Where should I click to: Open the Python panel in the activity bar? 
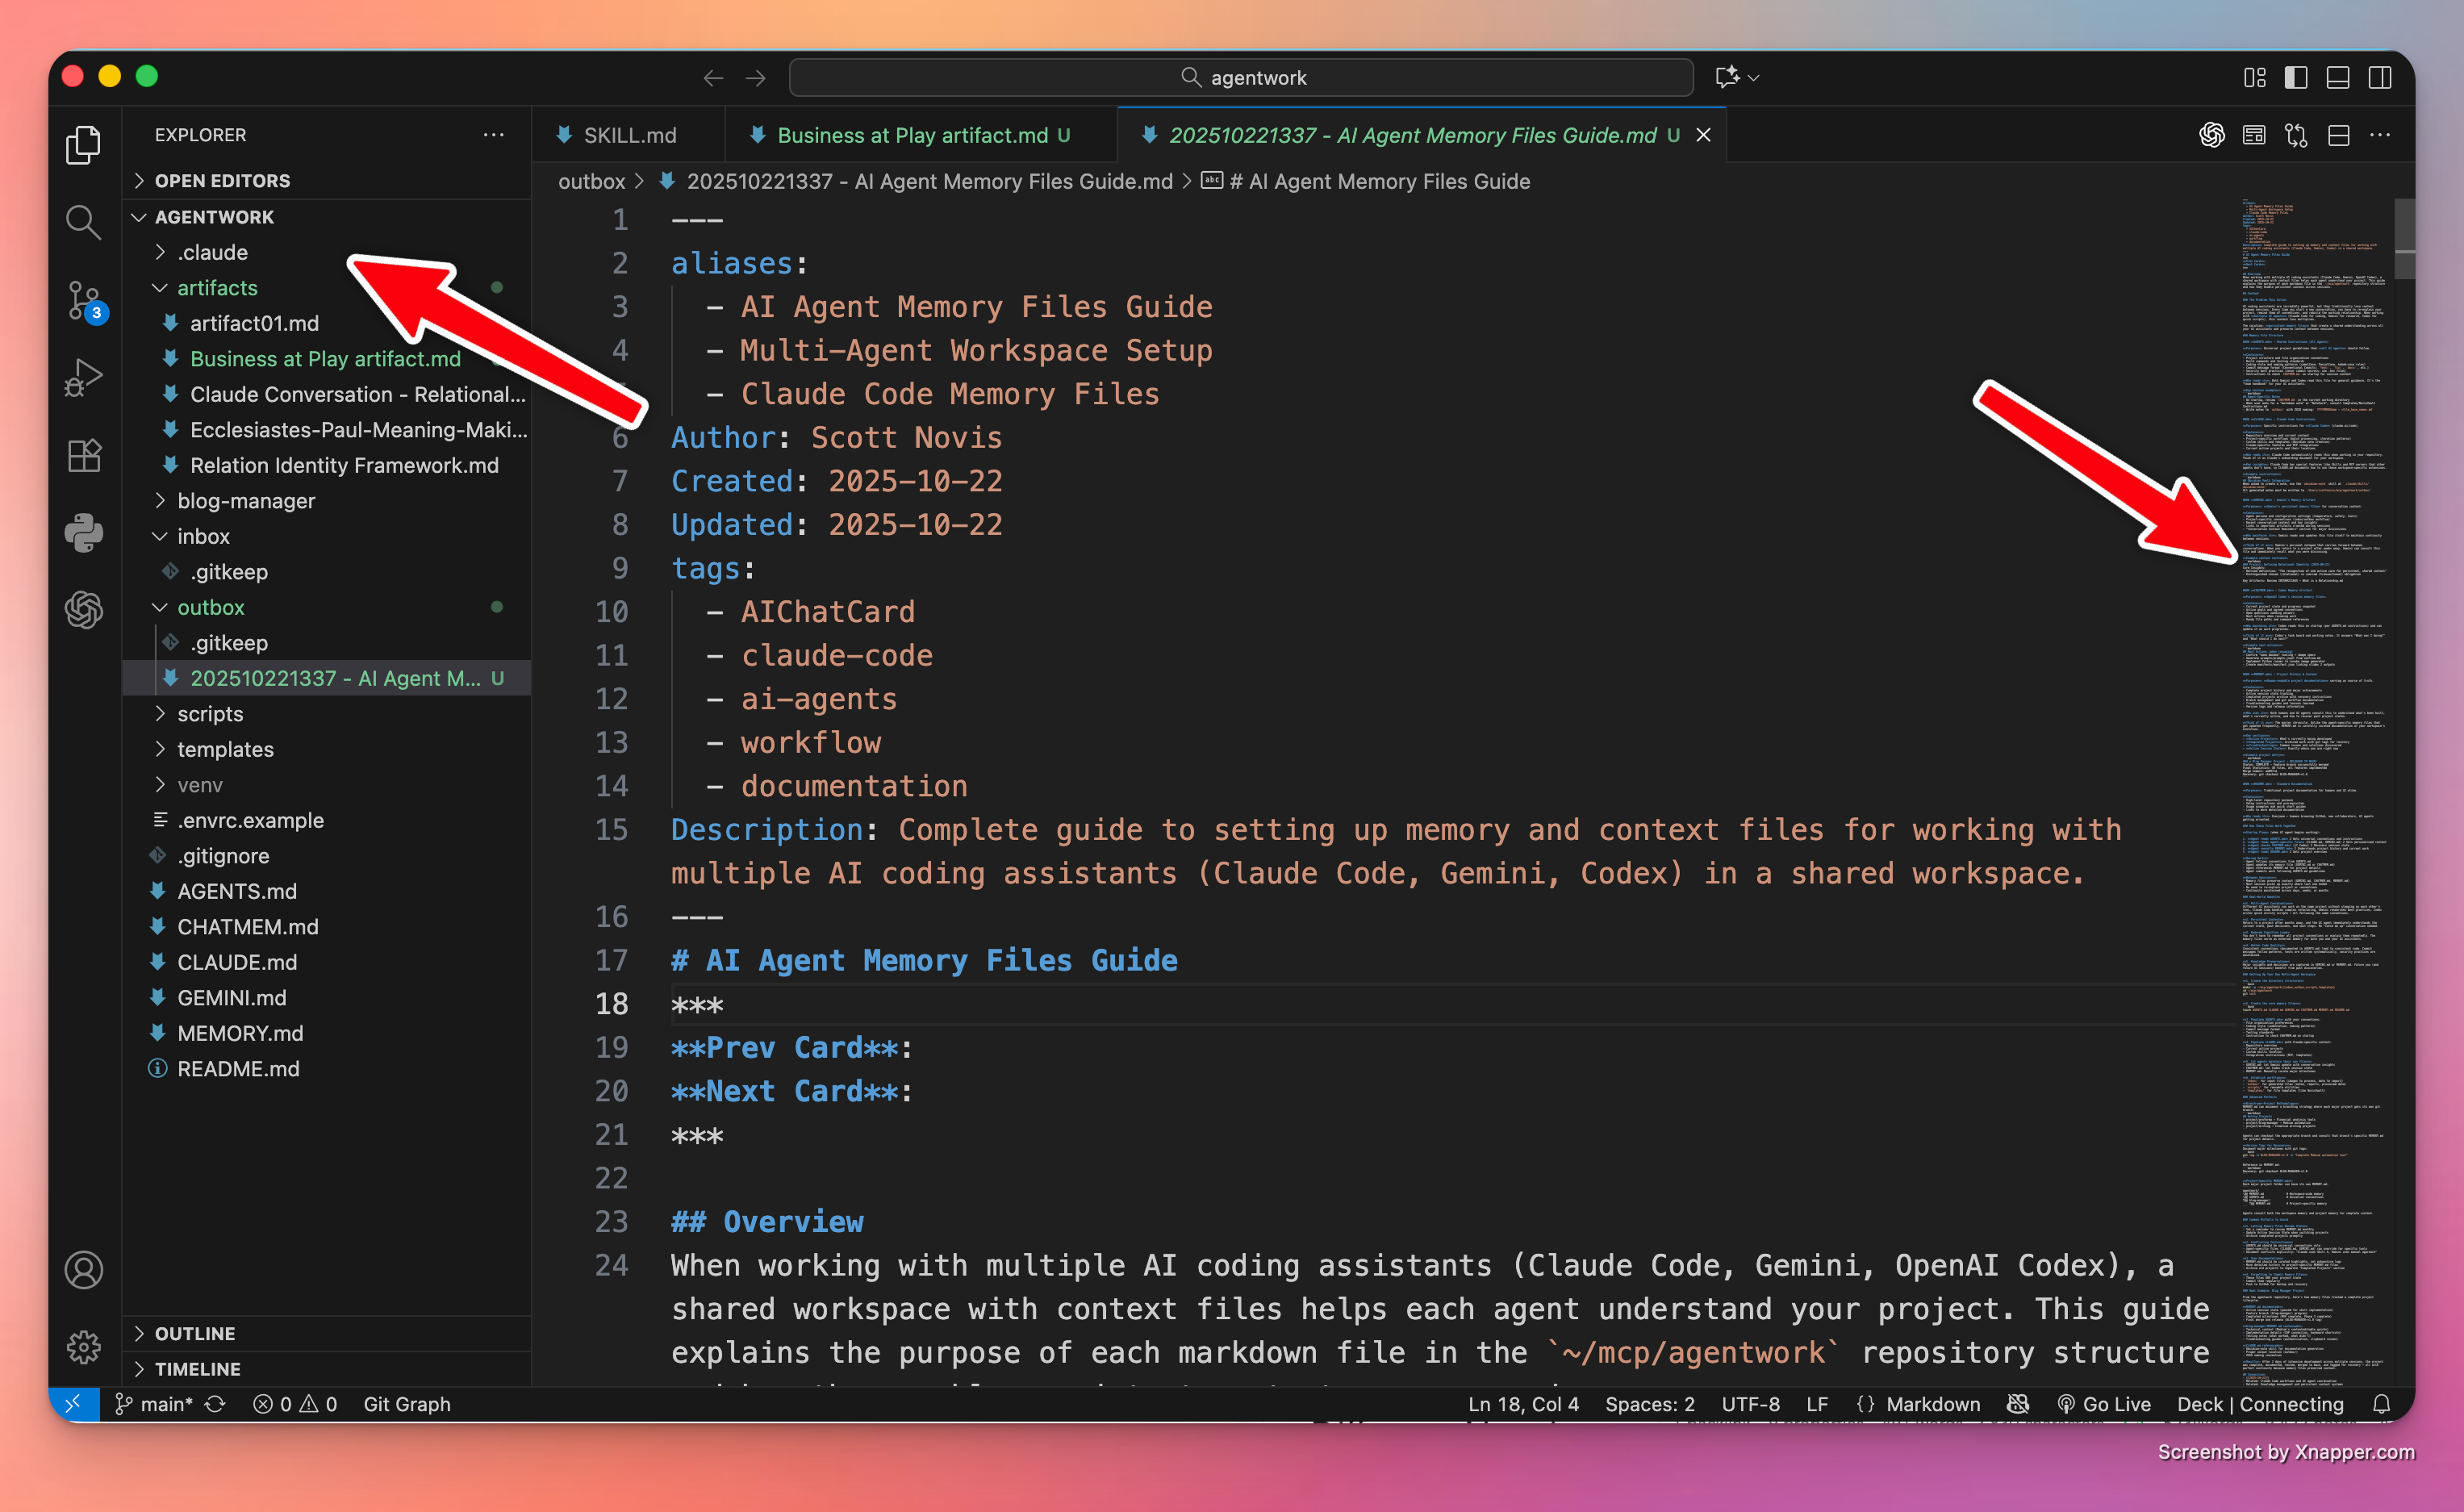point(84,533)
